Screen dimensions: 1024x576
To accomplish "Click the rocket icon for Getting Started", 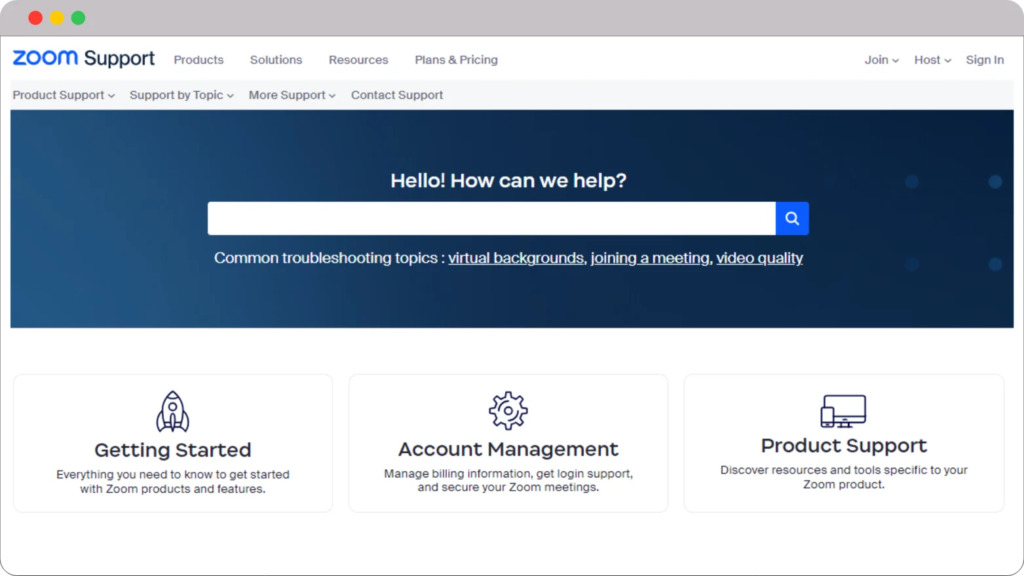I will [x=172, y=409].
